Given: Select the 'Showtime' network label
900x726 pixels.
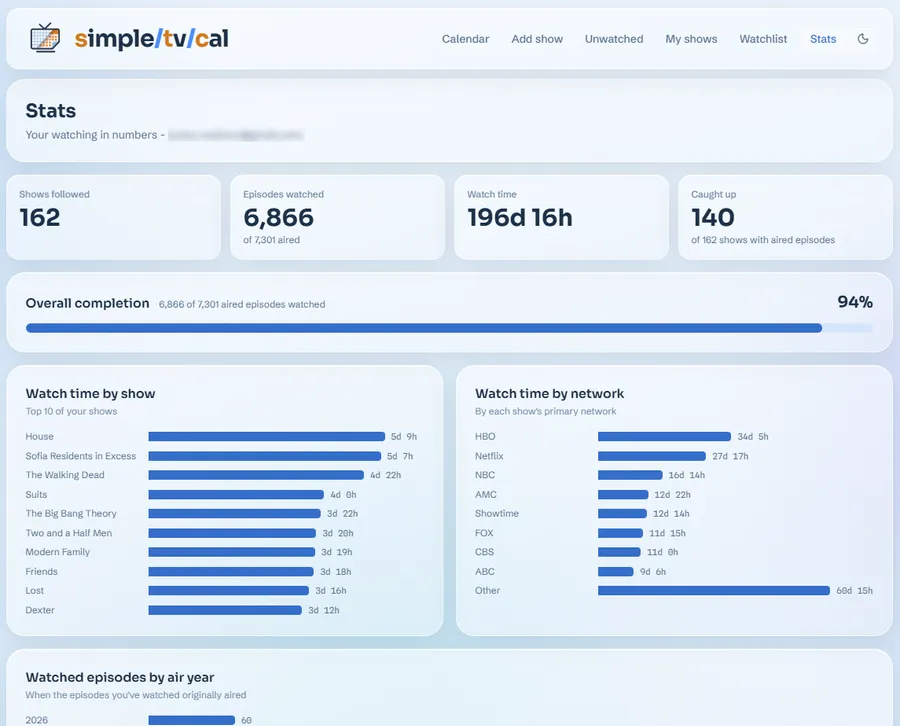Looking at the screenshot, I should [x=496, y=514].
